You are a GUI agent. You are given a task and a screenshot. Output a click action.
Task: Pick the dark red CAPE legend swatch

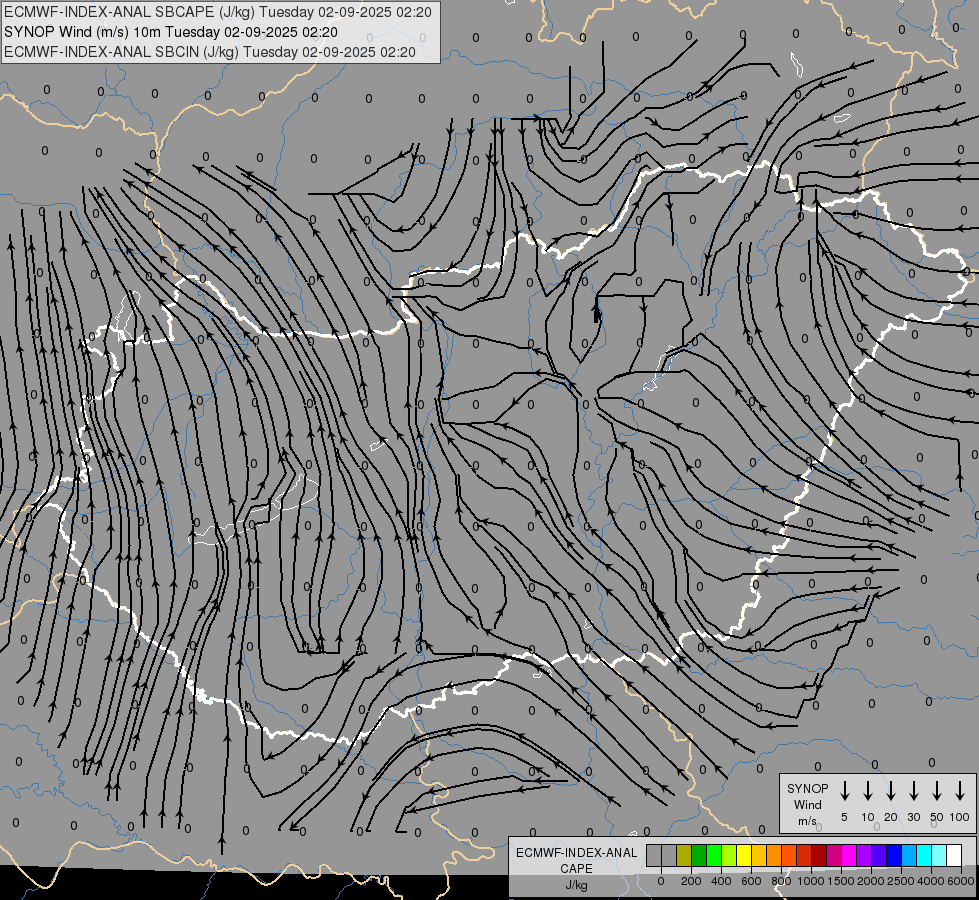(x=819, y=855)
